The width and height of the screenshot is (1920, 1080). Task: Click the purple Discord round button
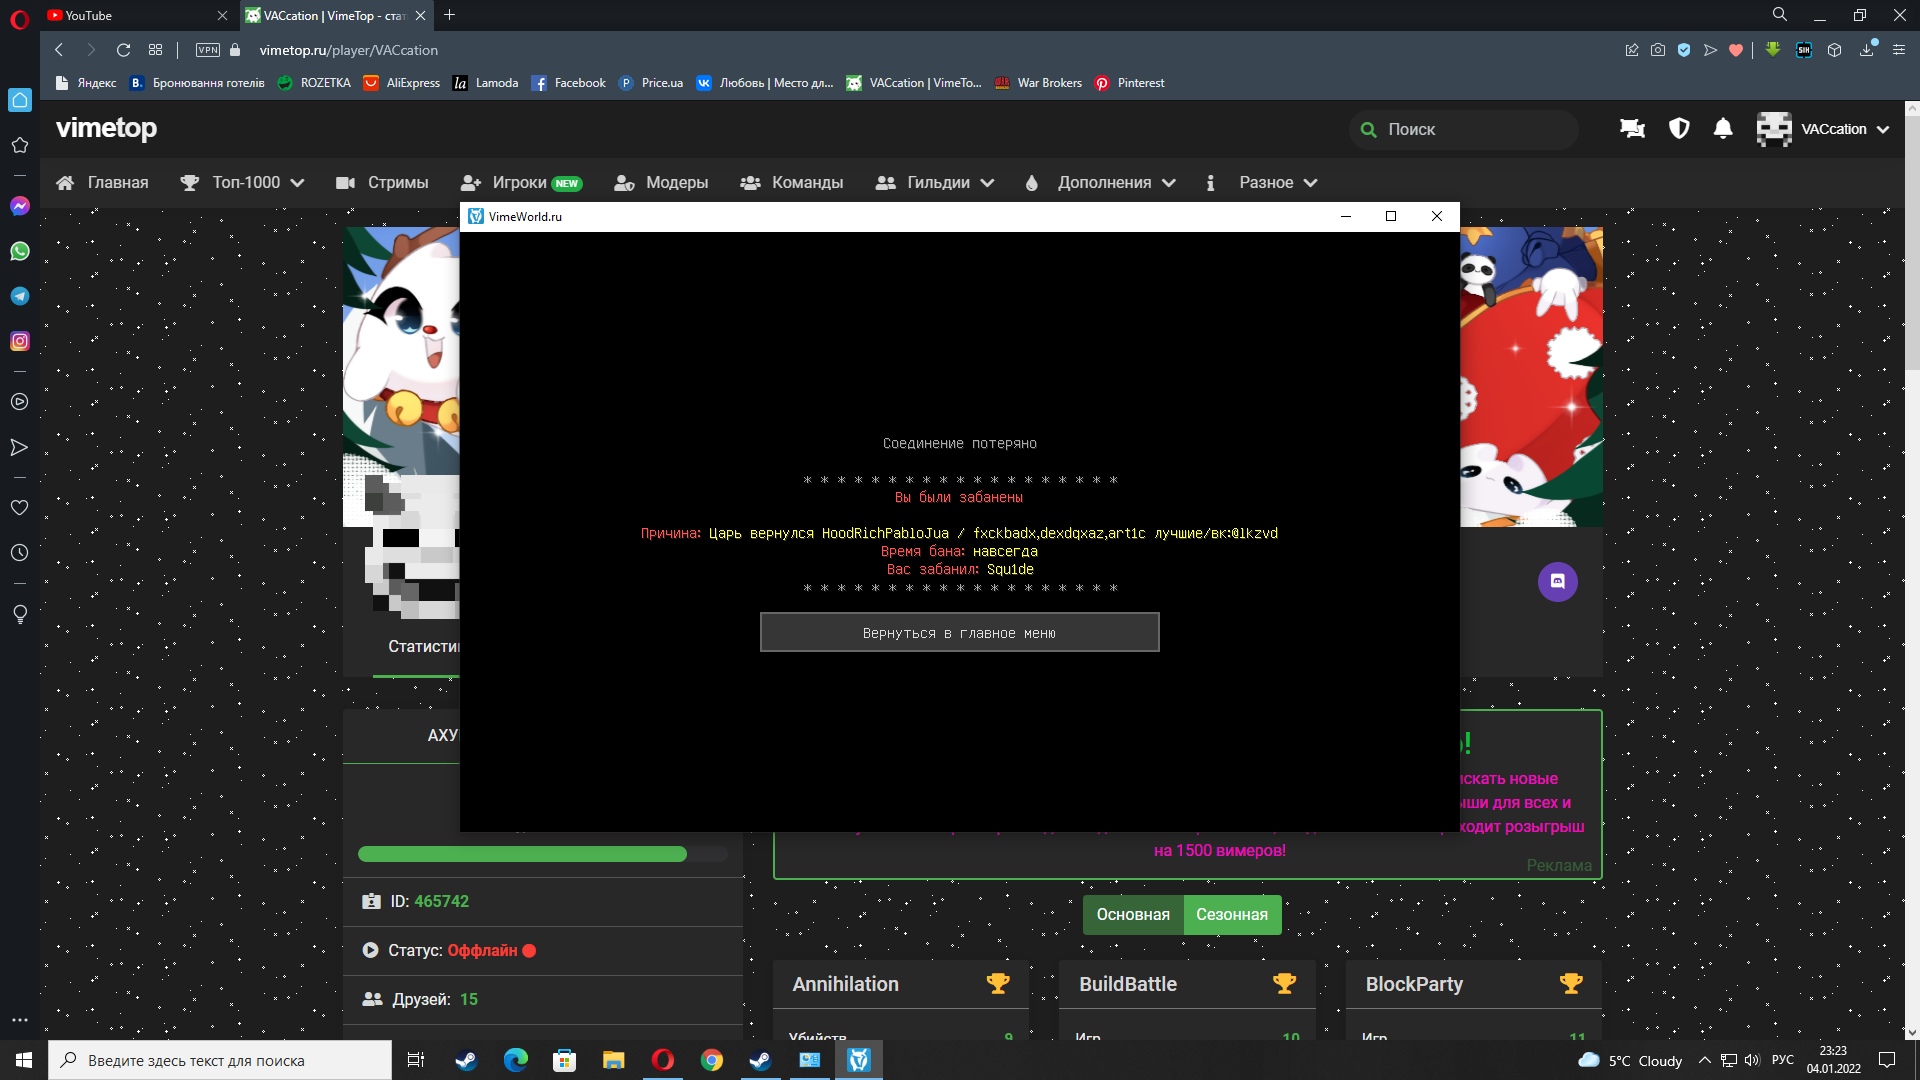click(1557, 582)
